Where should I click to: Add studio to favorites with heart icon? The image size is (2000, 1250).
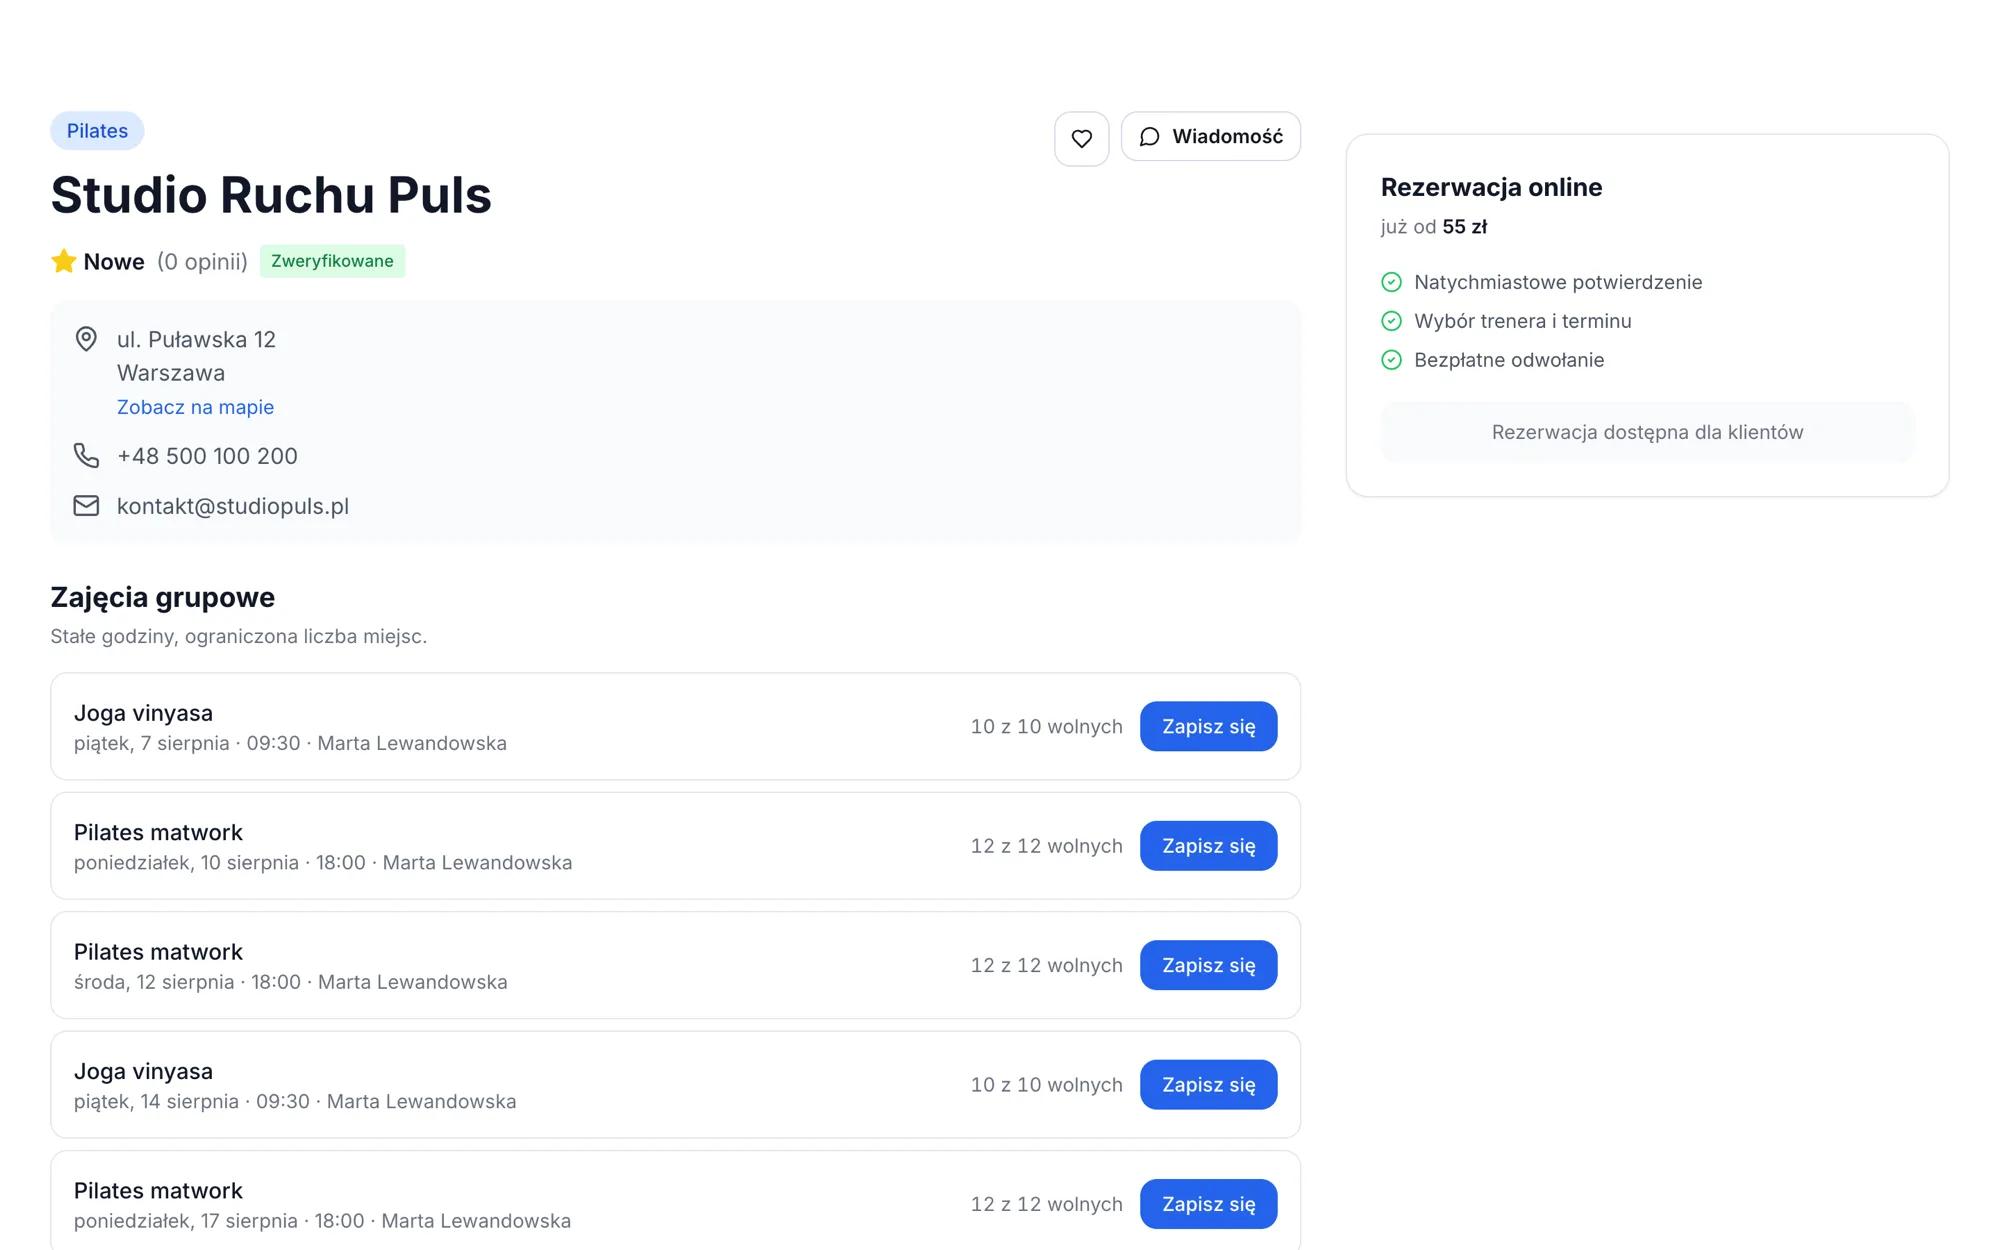[x=1081, y=138]
